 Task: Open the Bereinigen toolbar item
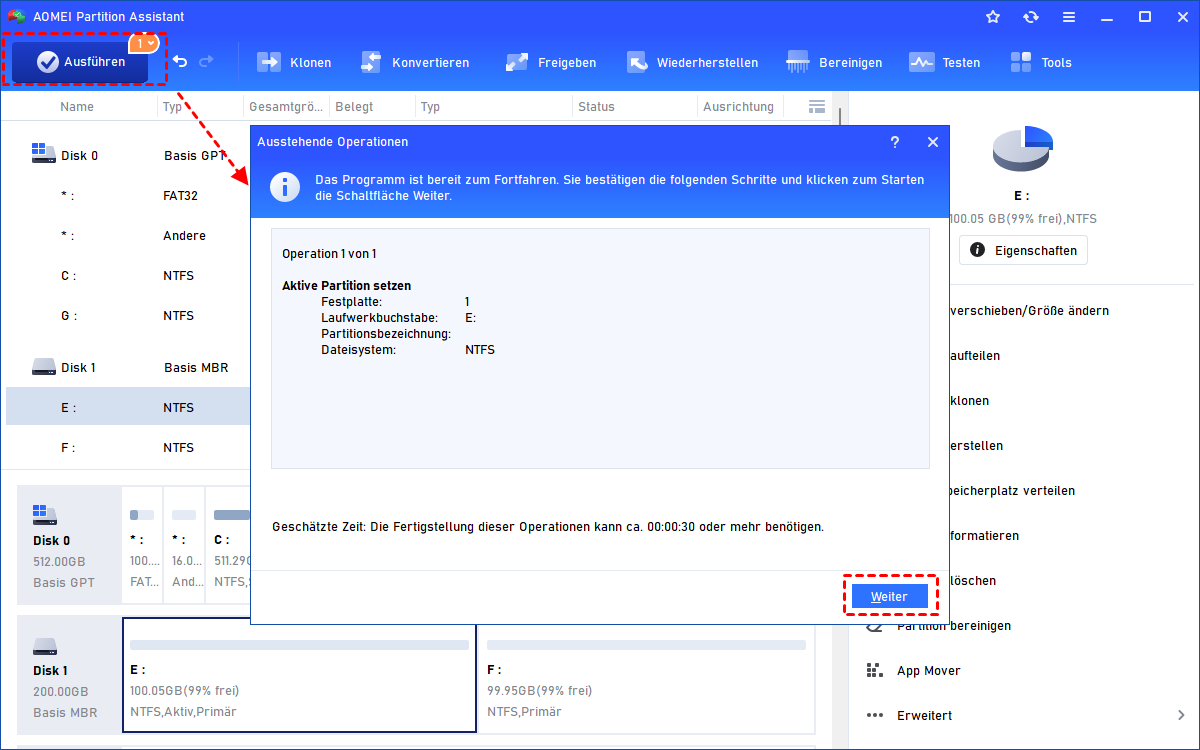(835, 62)
